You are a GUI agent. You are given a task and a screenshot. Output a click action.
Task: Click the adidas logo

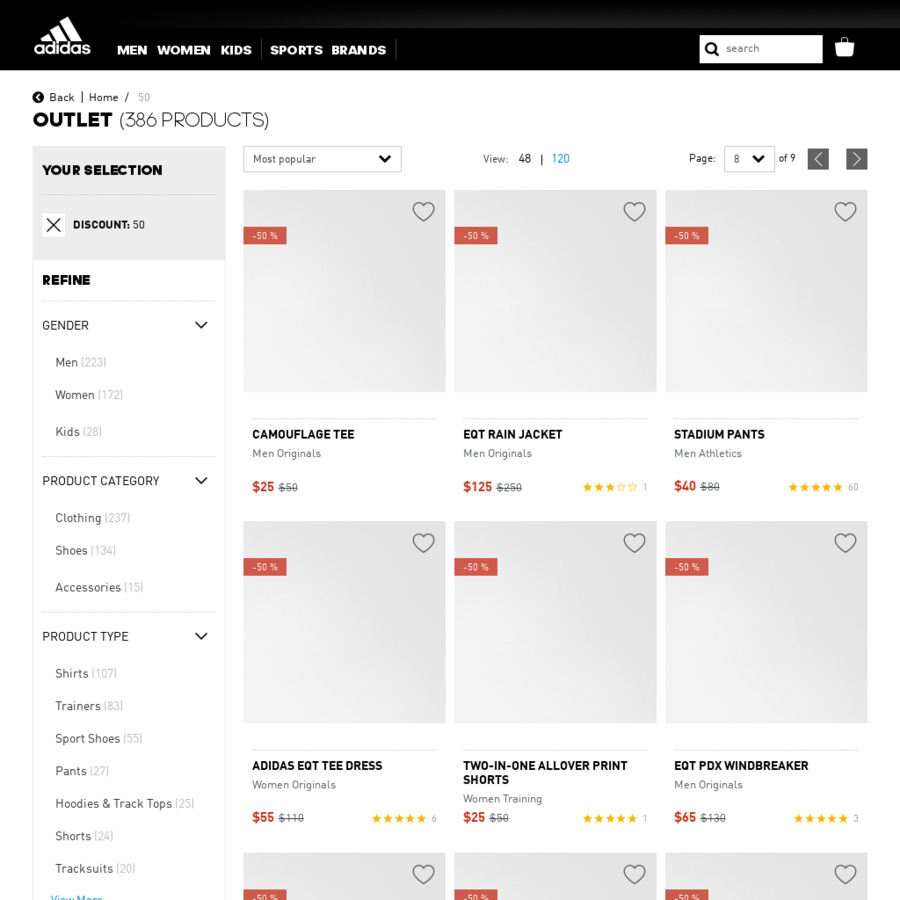coord(62,36)
